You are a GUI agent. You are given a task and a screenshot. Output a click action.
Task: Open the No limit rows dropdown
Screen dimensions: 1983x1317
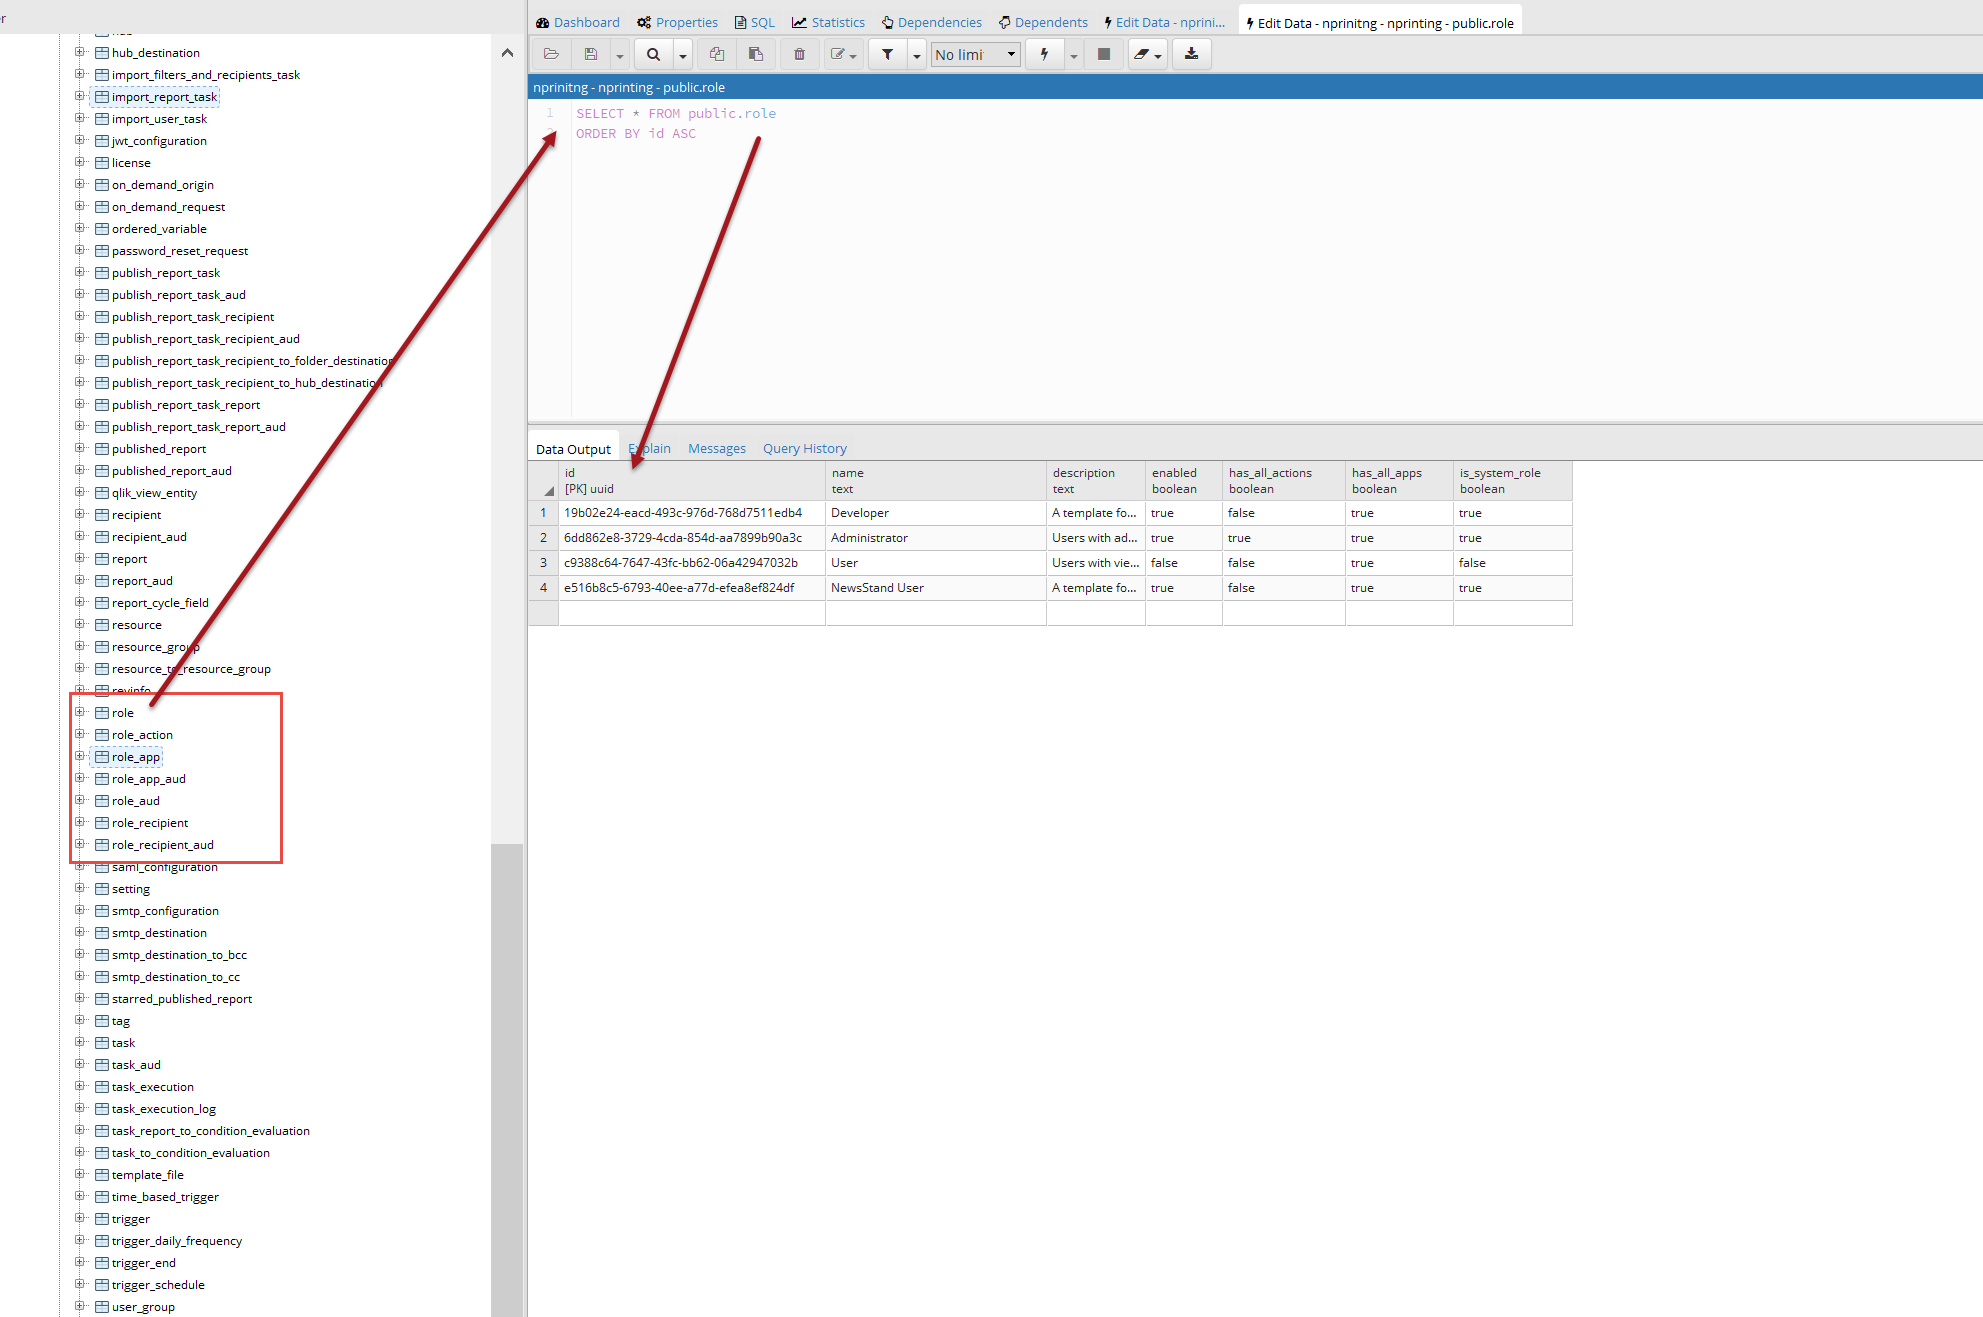click(x=975, y=54)
